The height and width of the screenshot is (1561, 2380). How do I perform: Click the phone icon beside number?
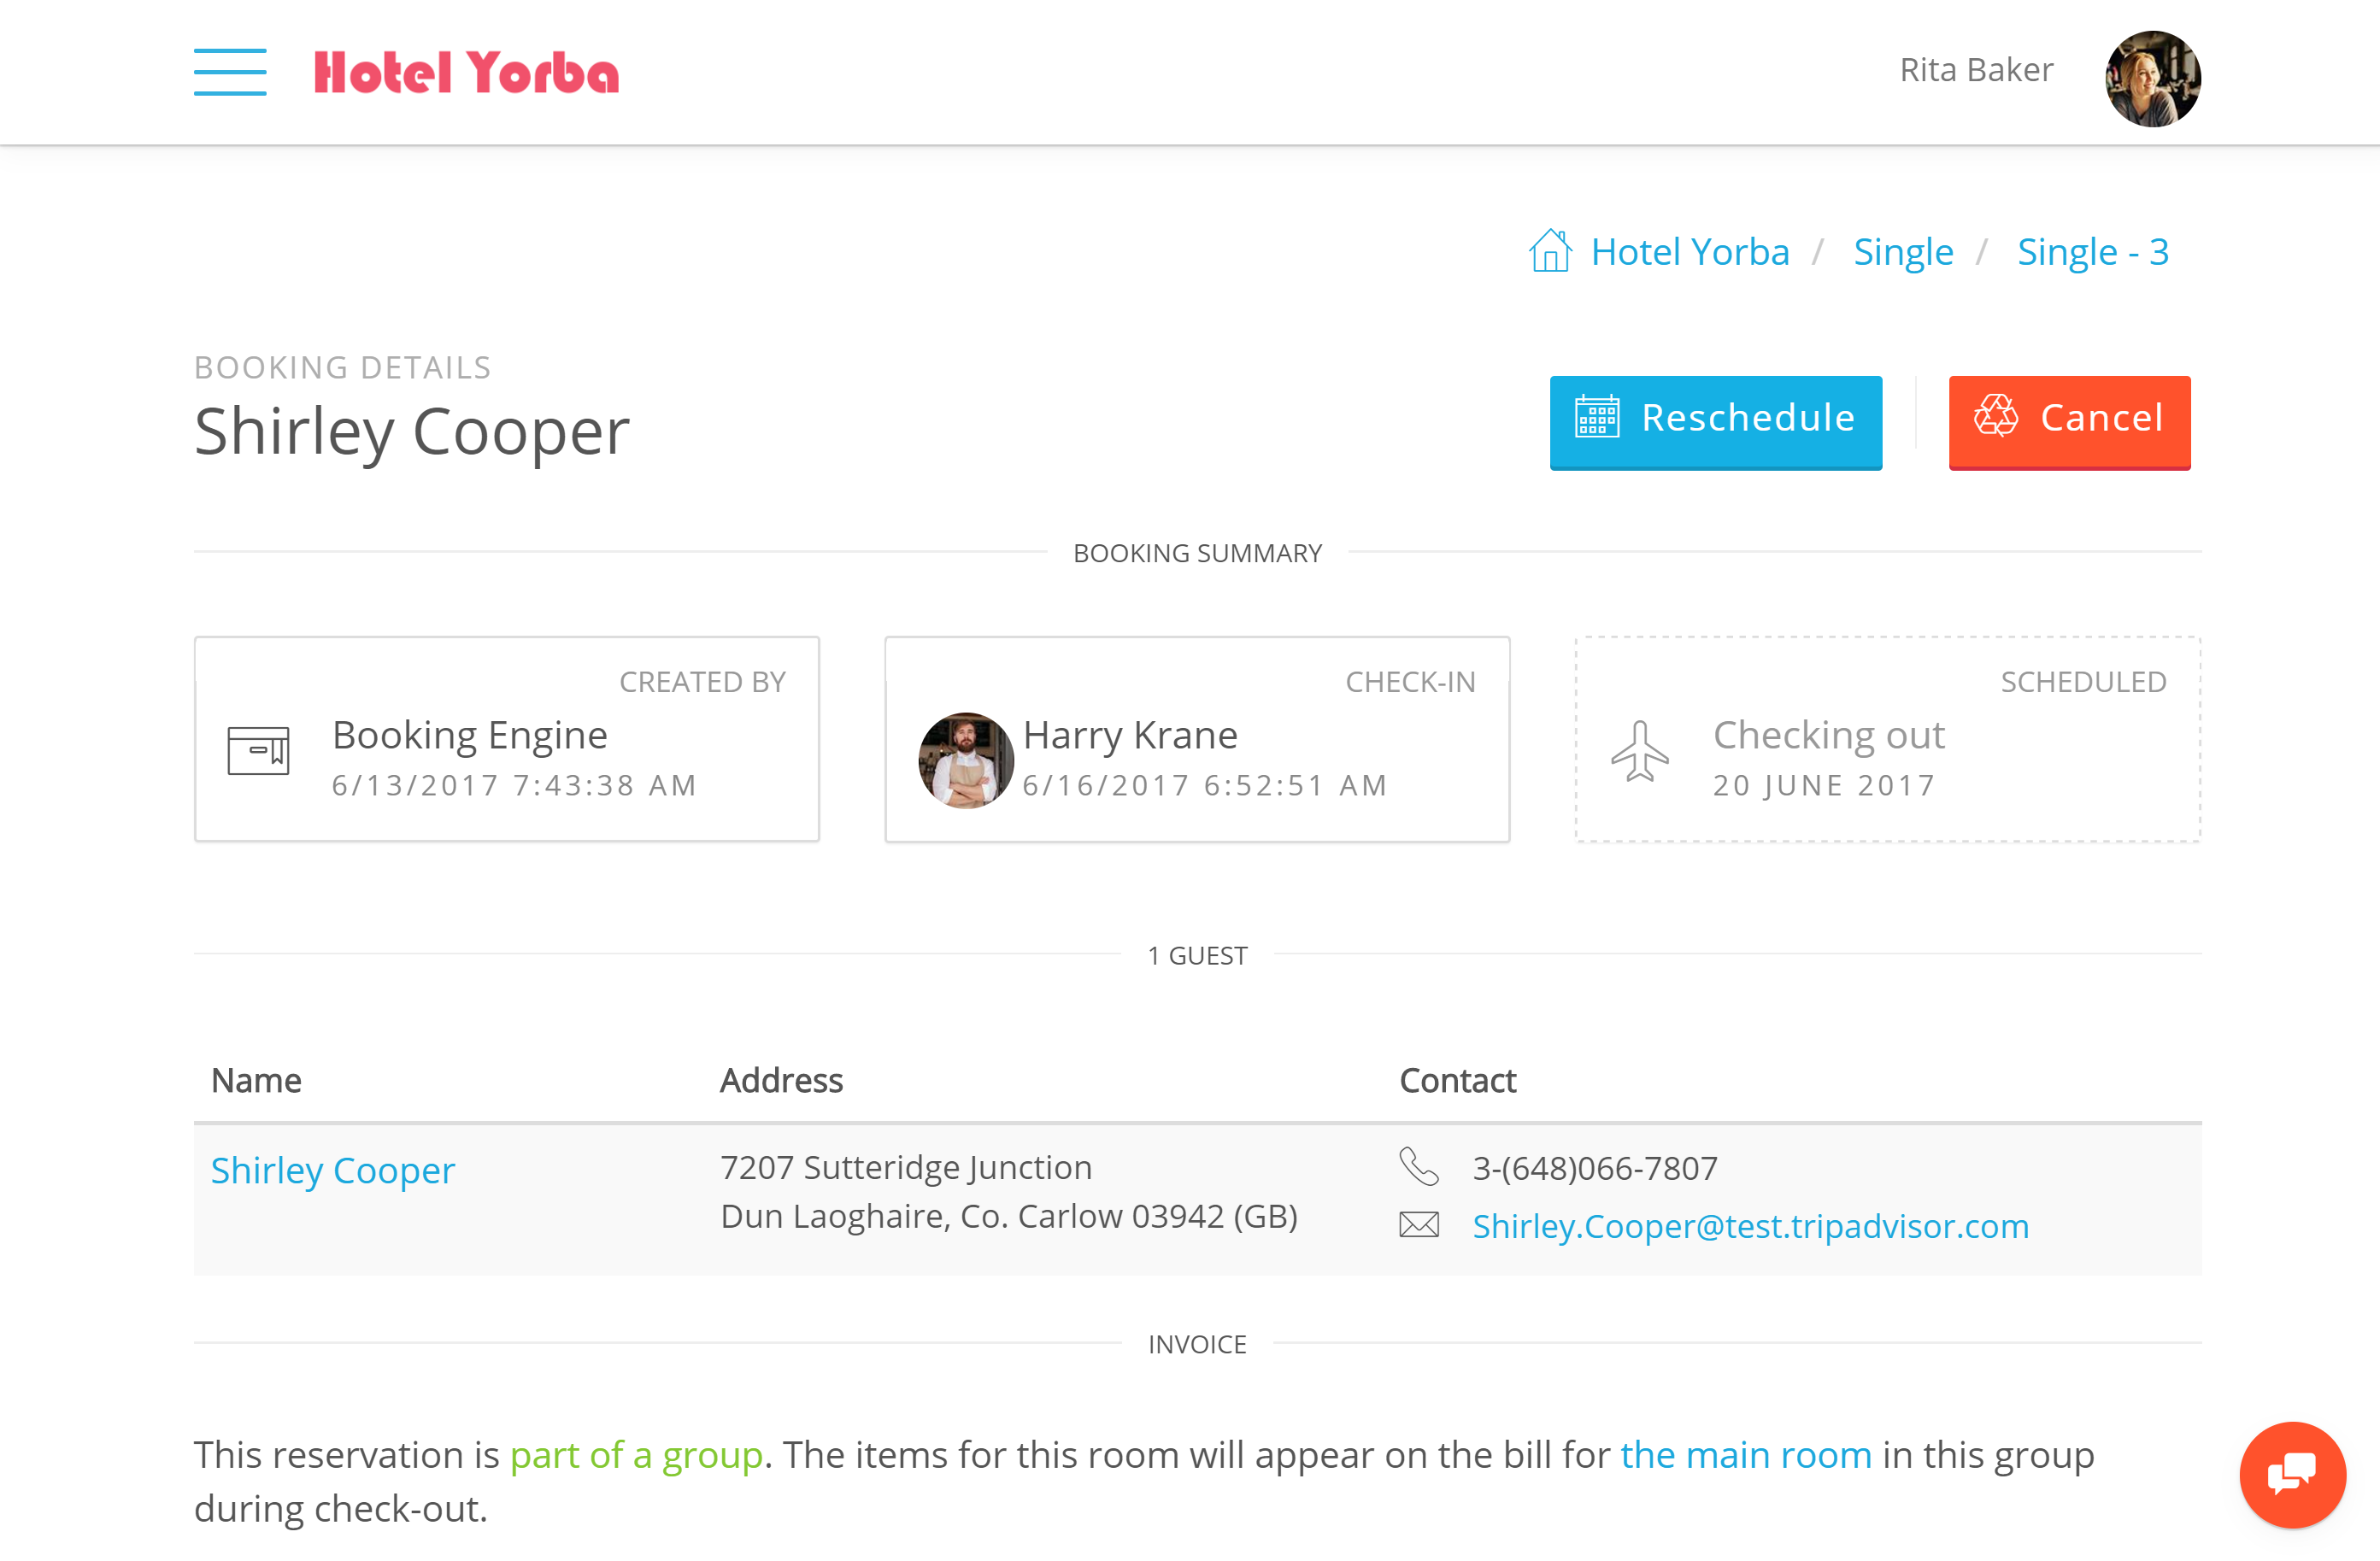tap(1418, 1166)
